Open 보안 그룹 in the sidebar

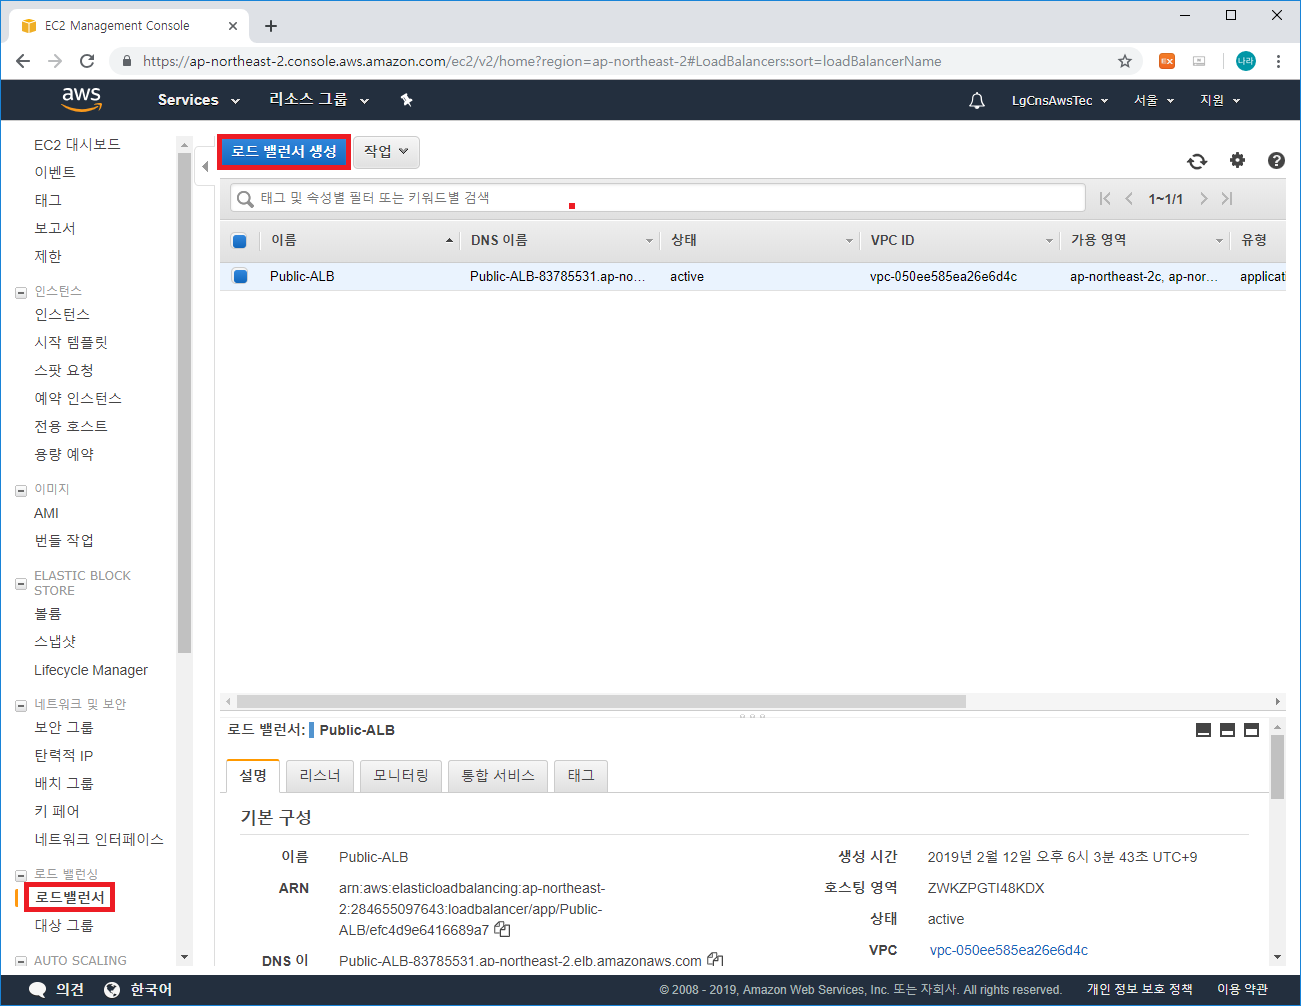(x=64, y=727)
